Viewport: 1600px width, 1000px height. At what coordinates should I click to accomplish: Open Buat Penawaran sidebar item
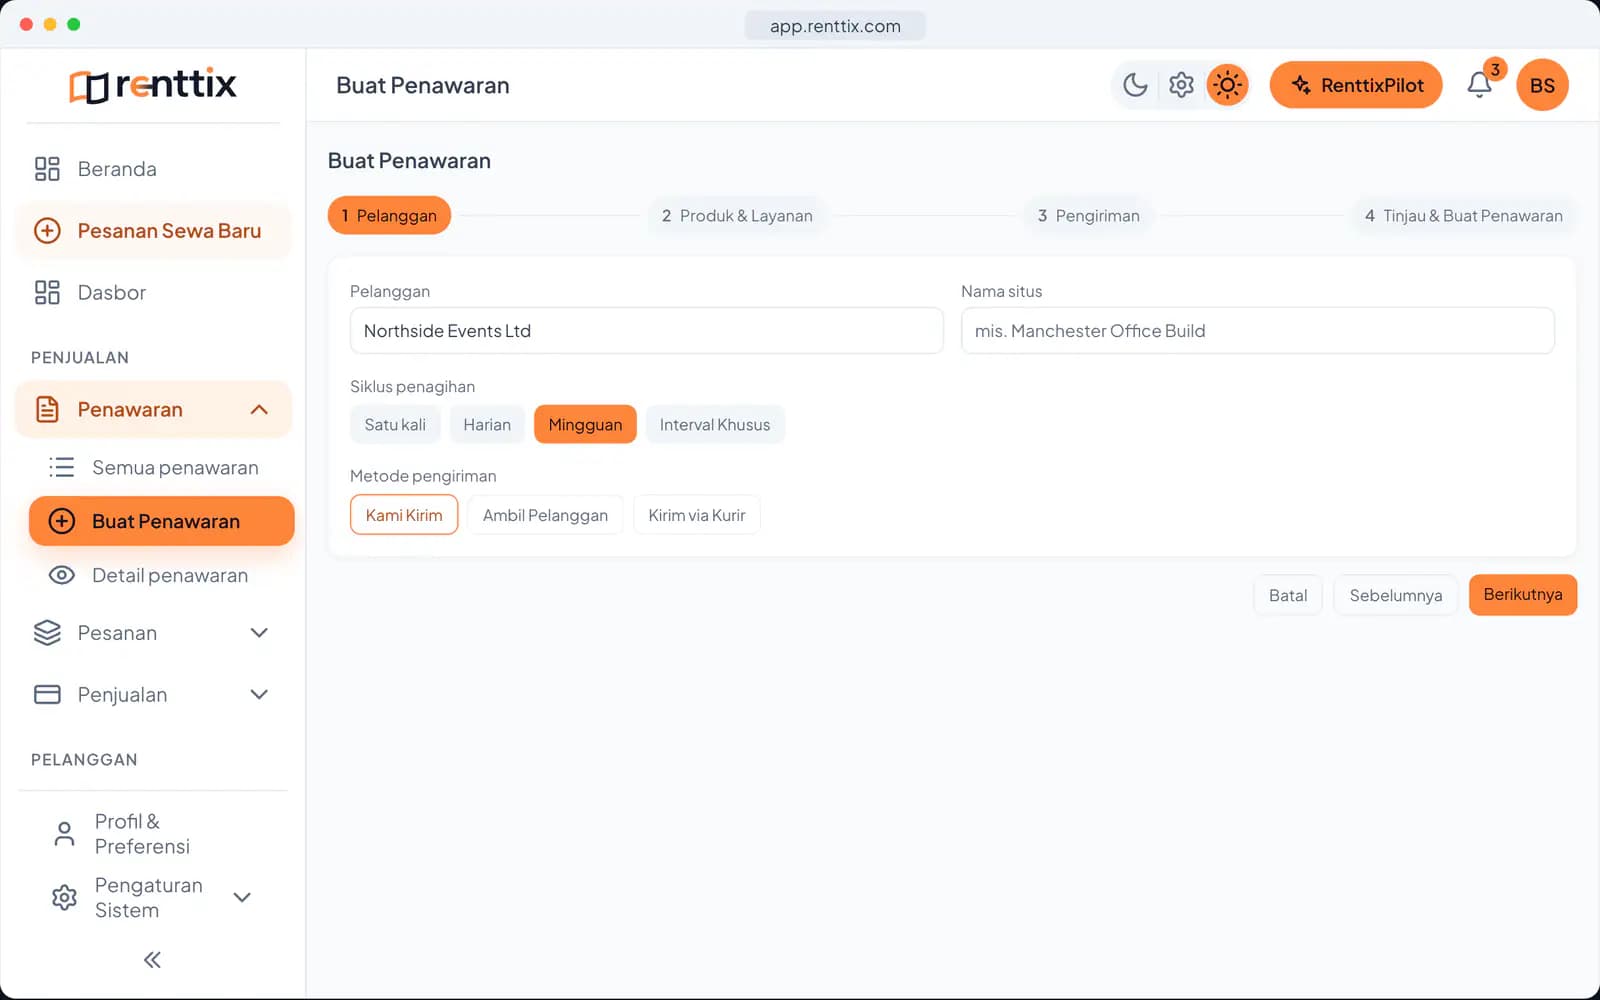coord(162,521)
